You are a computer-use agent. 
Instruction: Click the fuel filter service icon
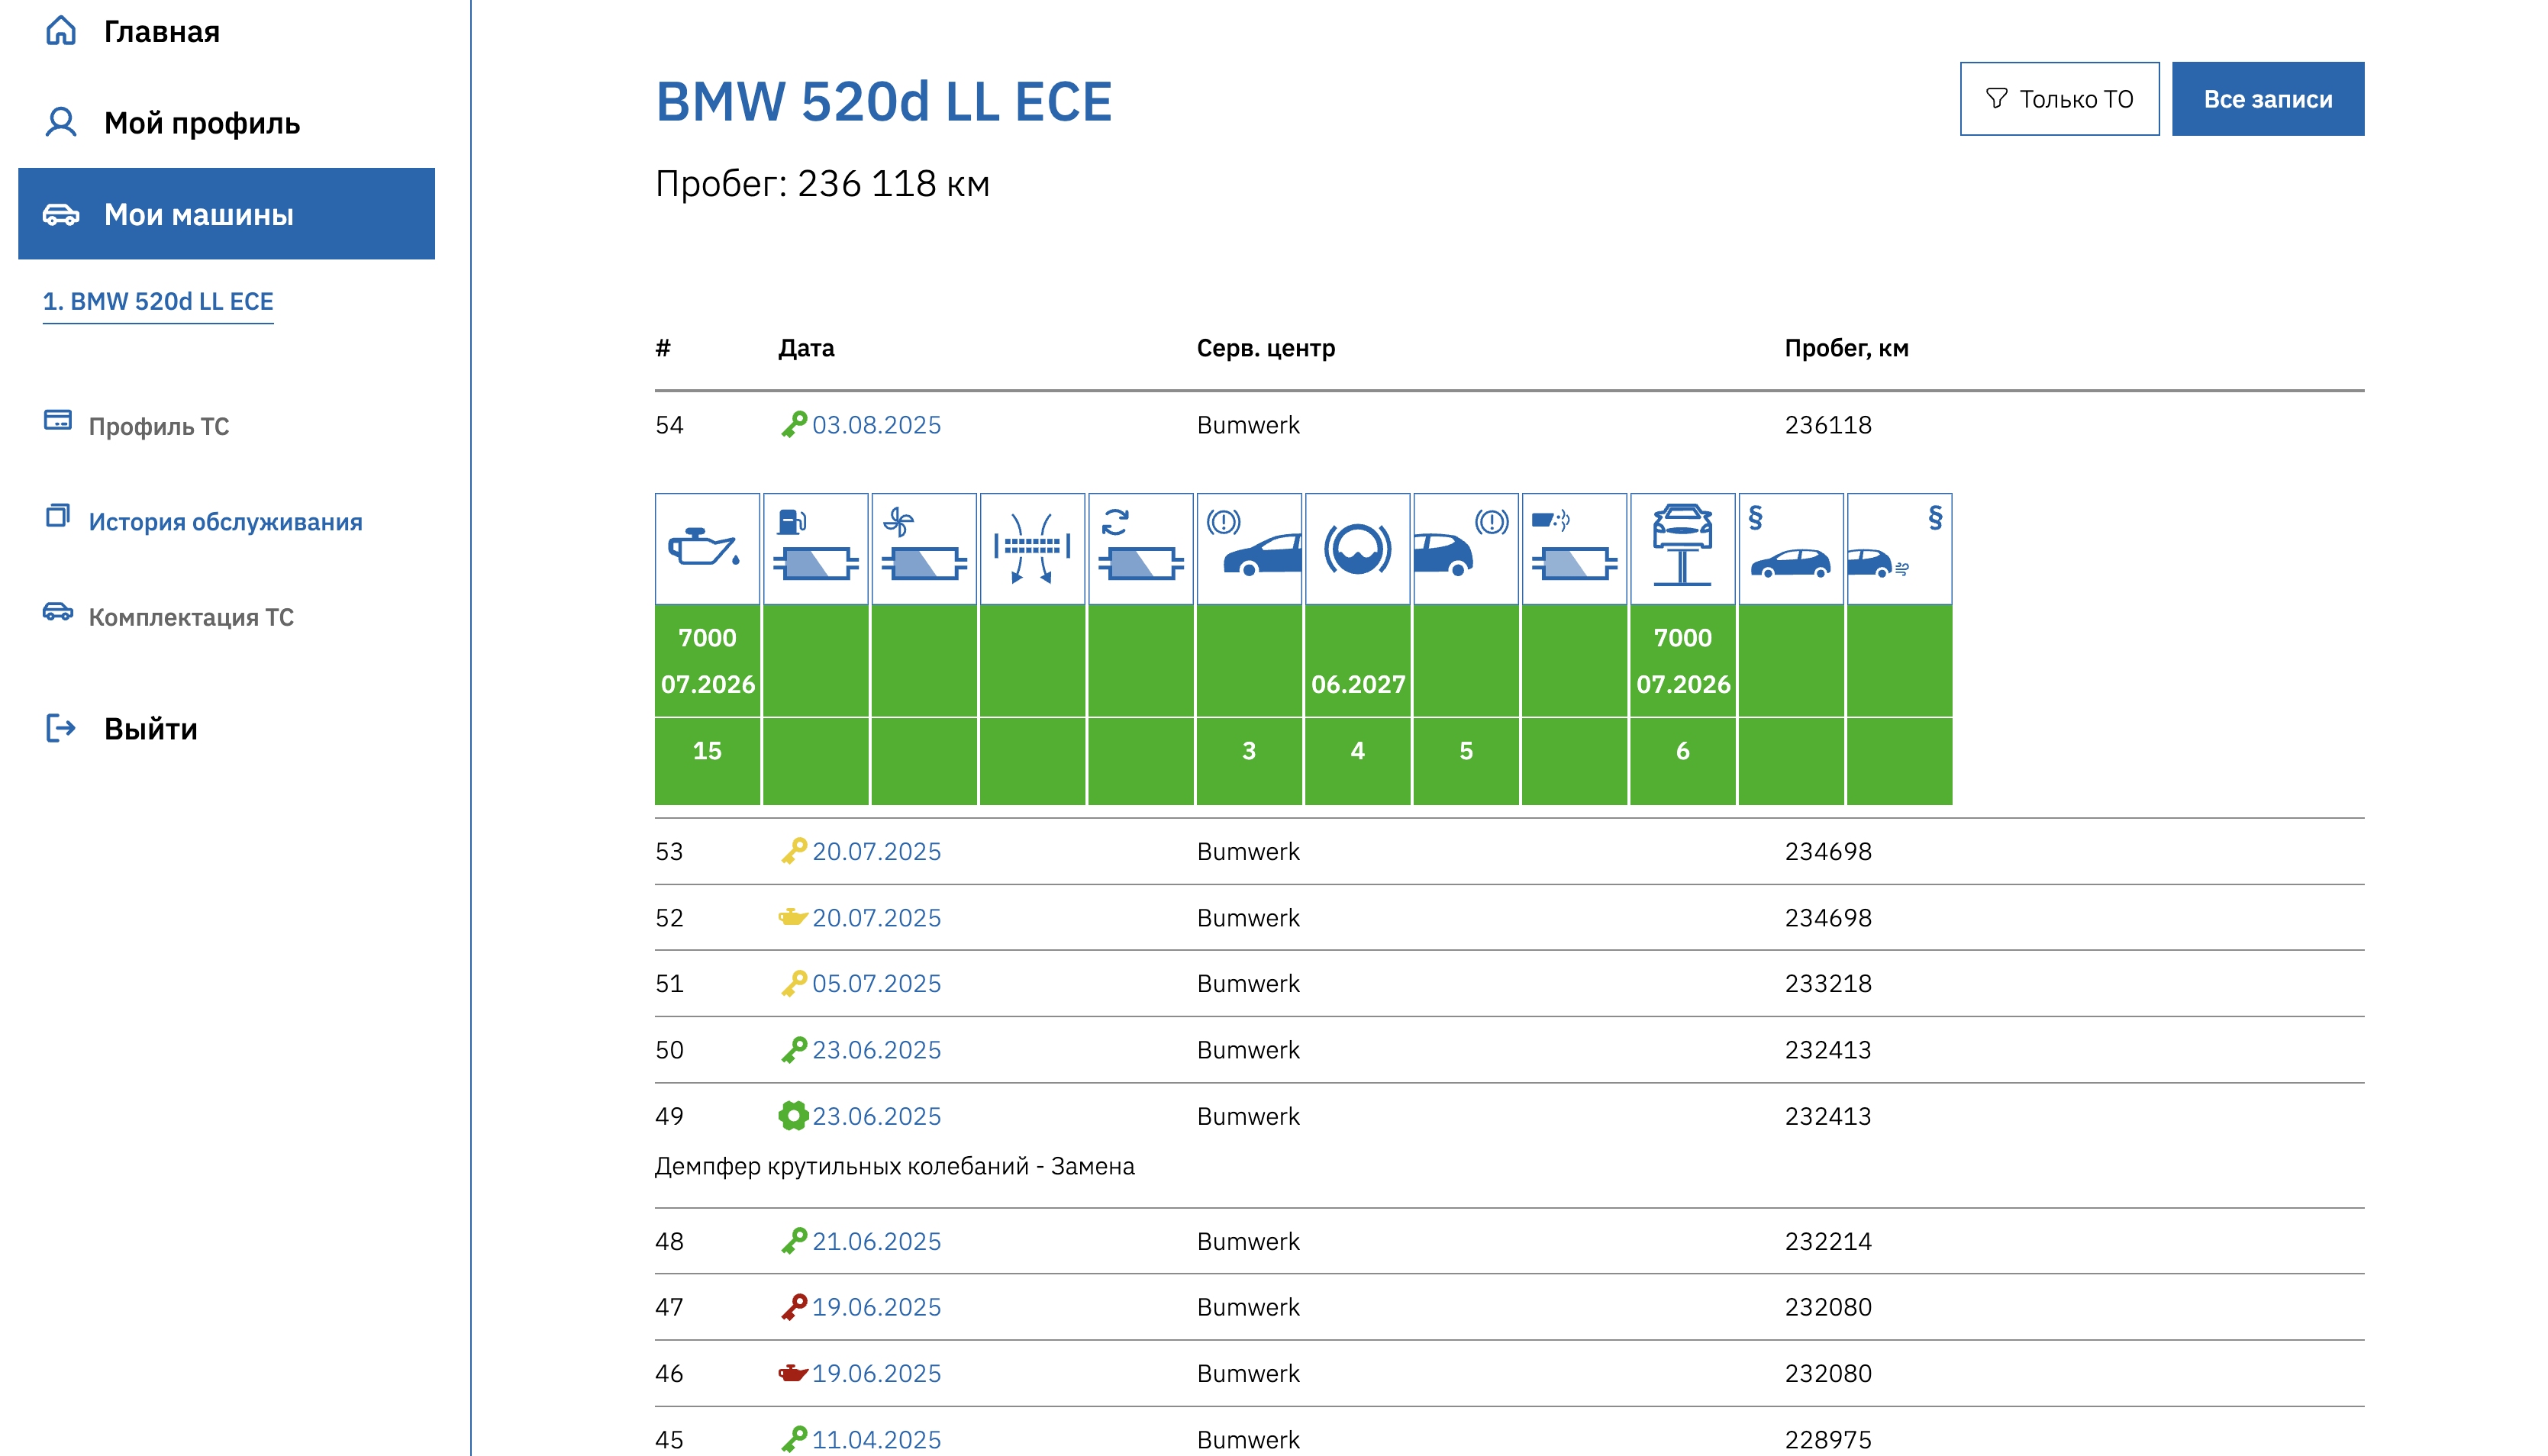click(815, 548)
